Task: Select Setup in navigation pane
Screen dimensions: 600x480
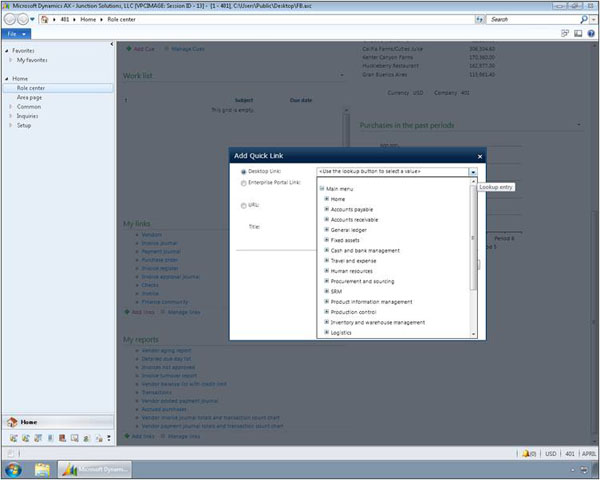Action: 24,126
